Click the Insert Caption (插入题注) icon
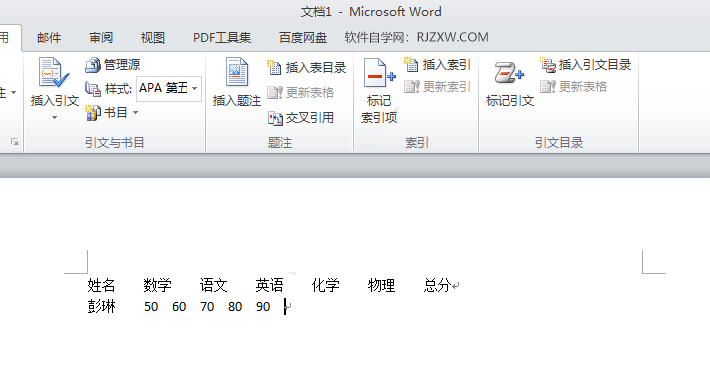Viewport: 710px width, 374px height. 237,72
